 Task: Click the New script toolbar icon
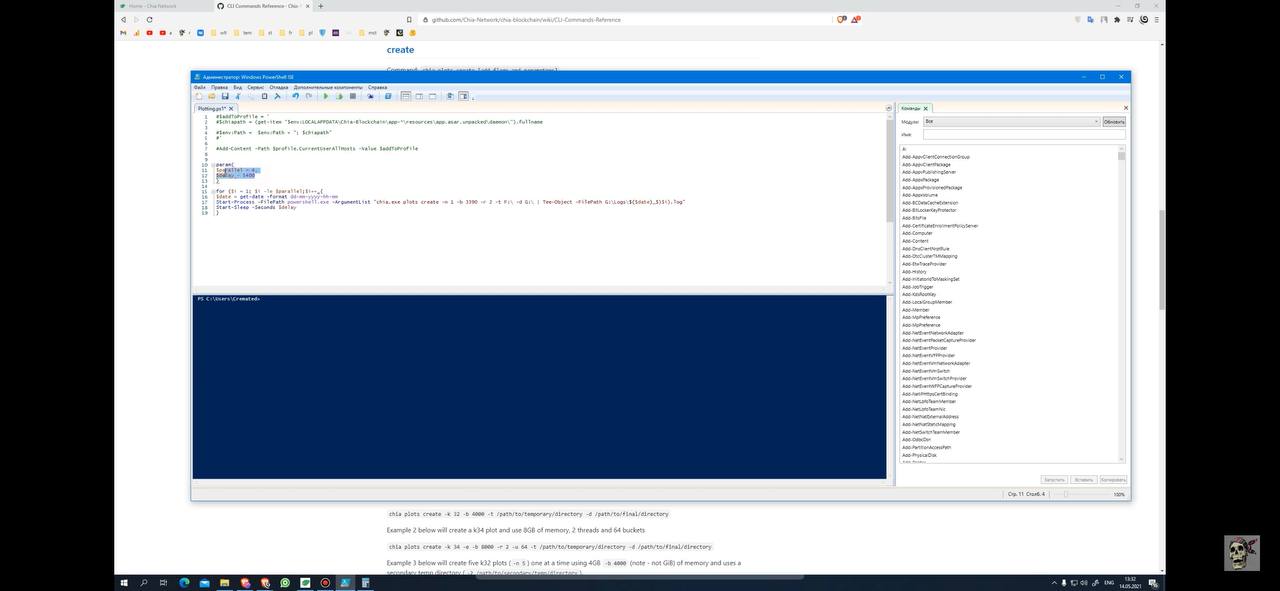point(199,96)
